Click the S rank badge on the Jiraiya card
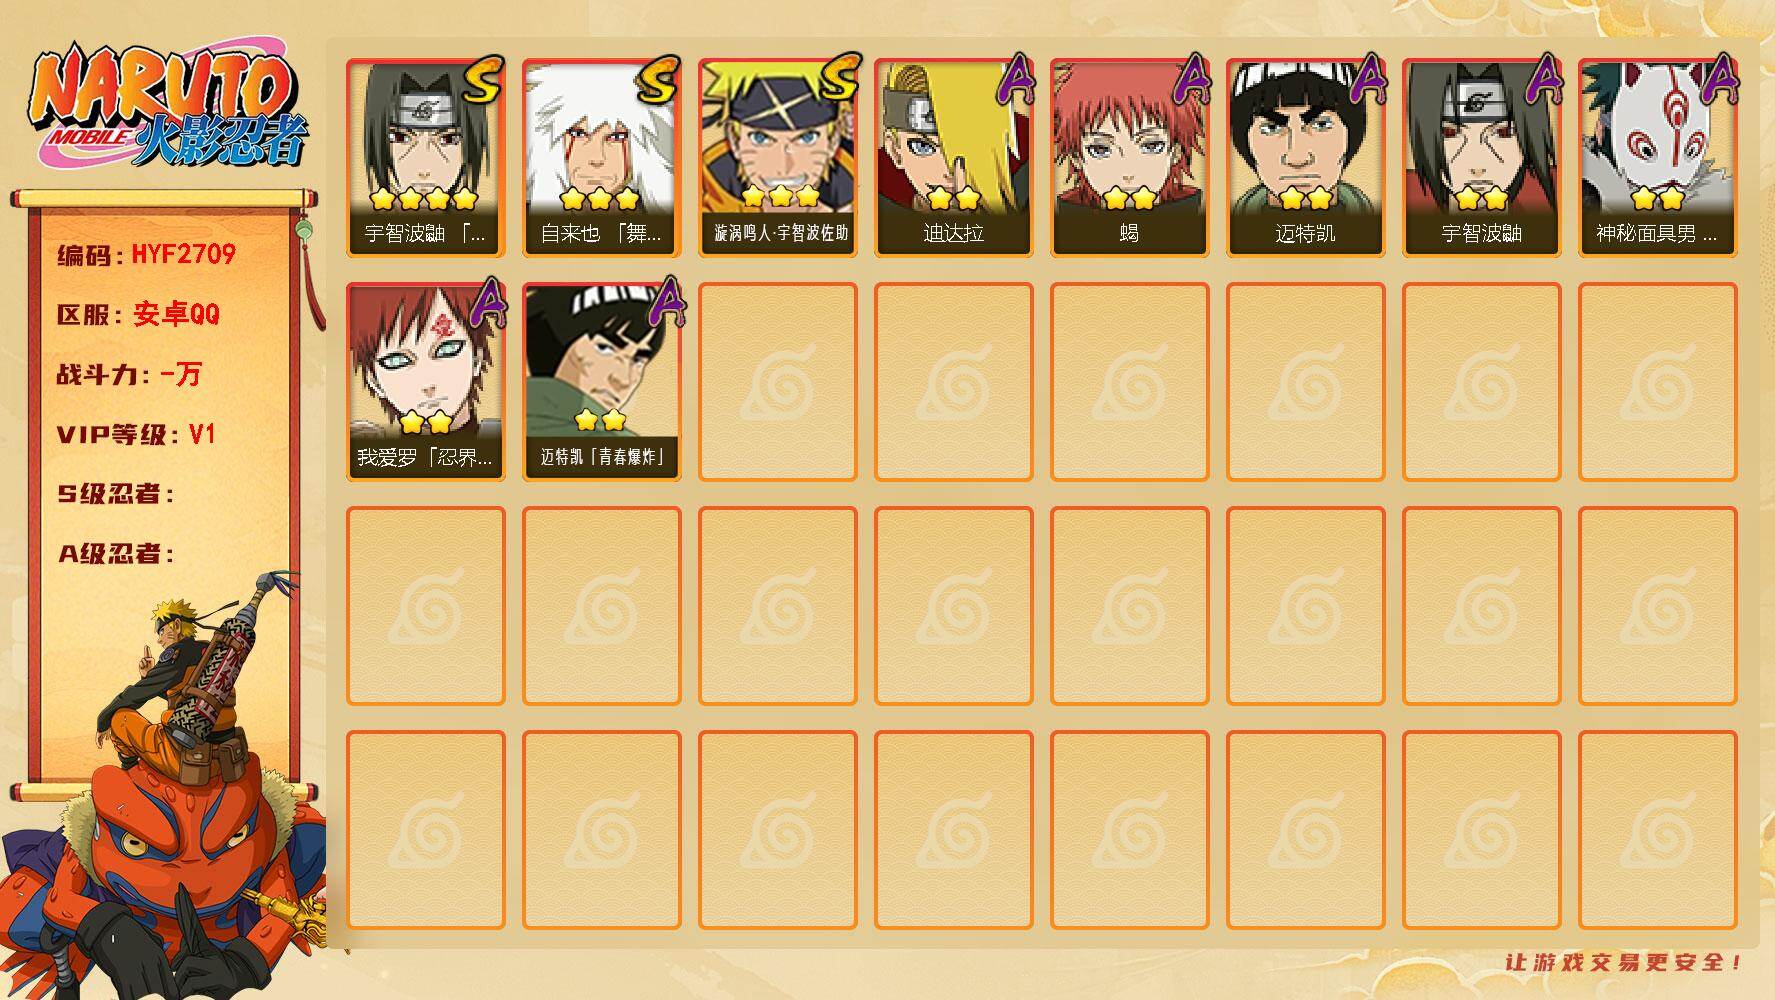Image resolution: width=1775 pixels, height=1000 pixels. pos(658,81)
